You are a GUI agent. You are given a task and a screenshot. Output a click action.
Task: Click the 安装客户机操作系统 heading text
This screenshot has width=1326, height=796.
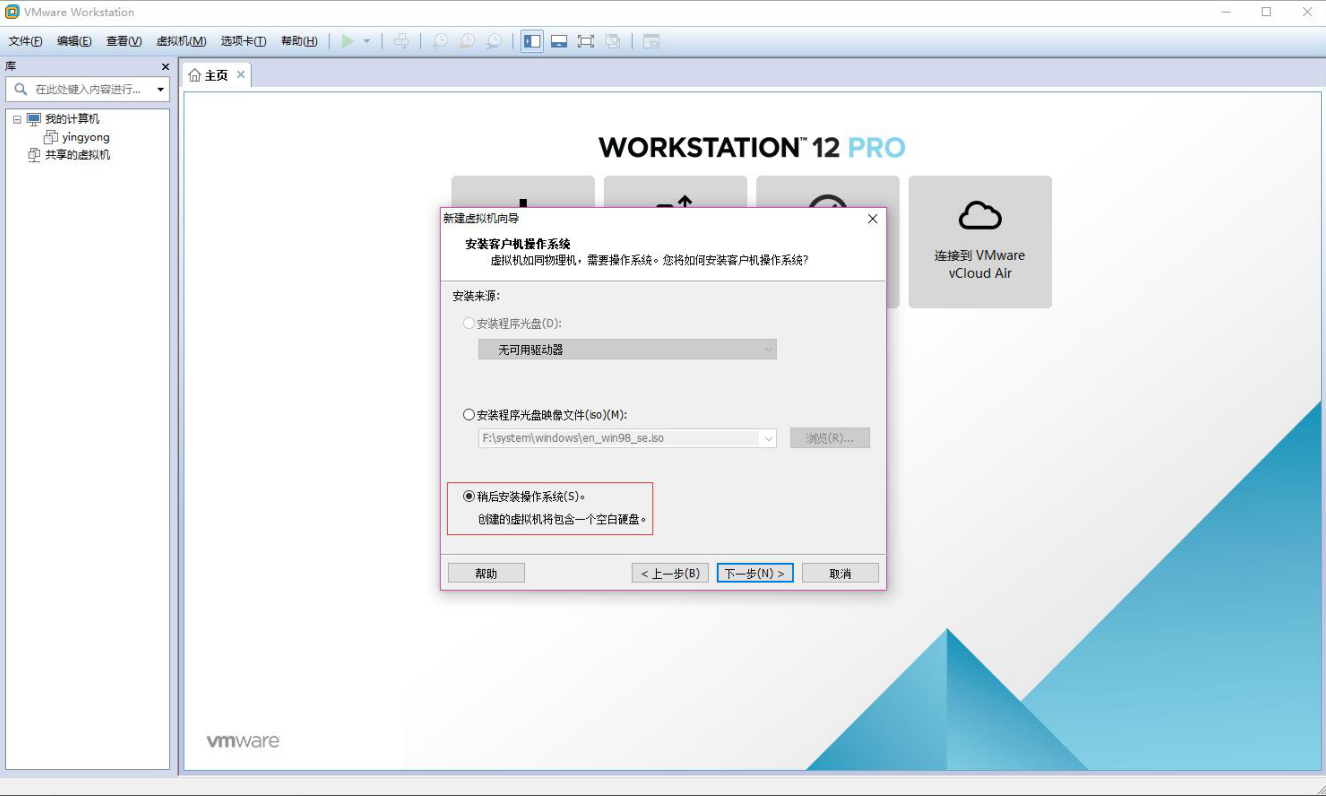518,244
